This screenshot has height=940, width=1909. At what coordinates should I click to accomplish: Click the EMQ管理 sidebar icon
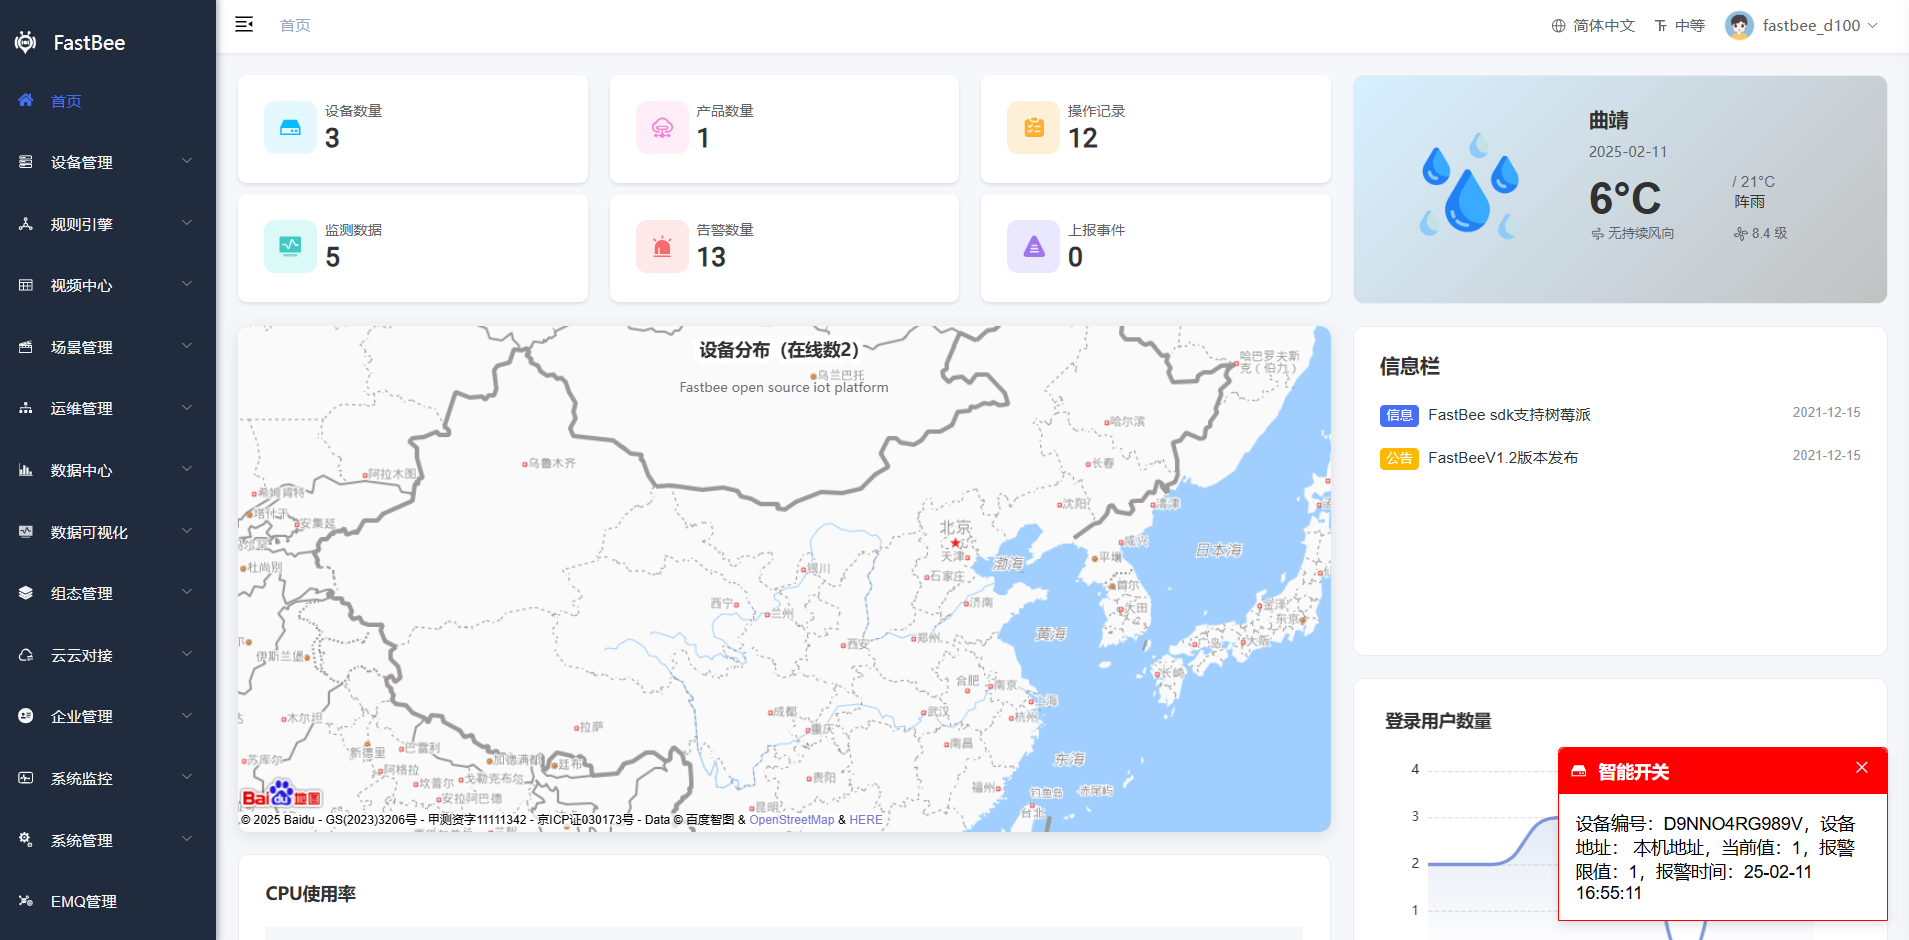(26, 901)
